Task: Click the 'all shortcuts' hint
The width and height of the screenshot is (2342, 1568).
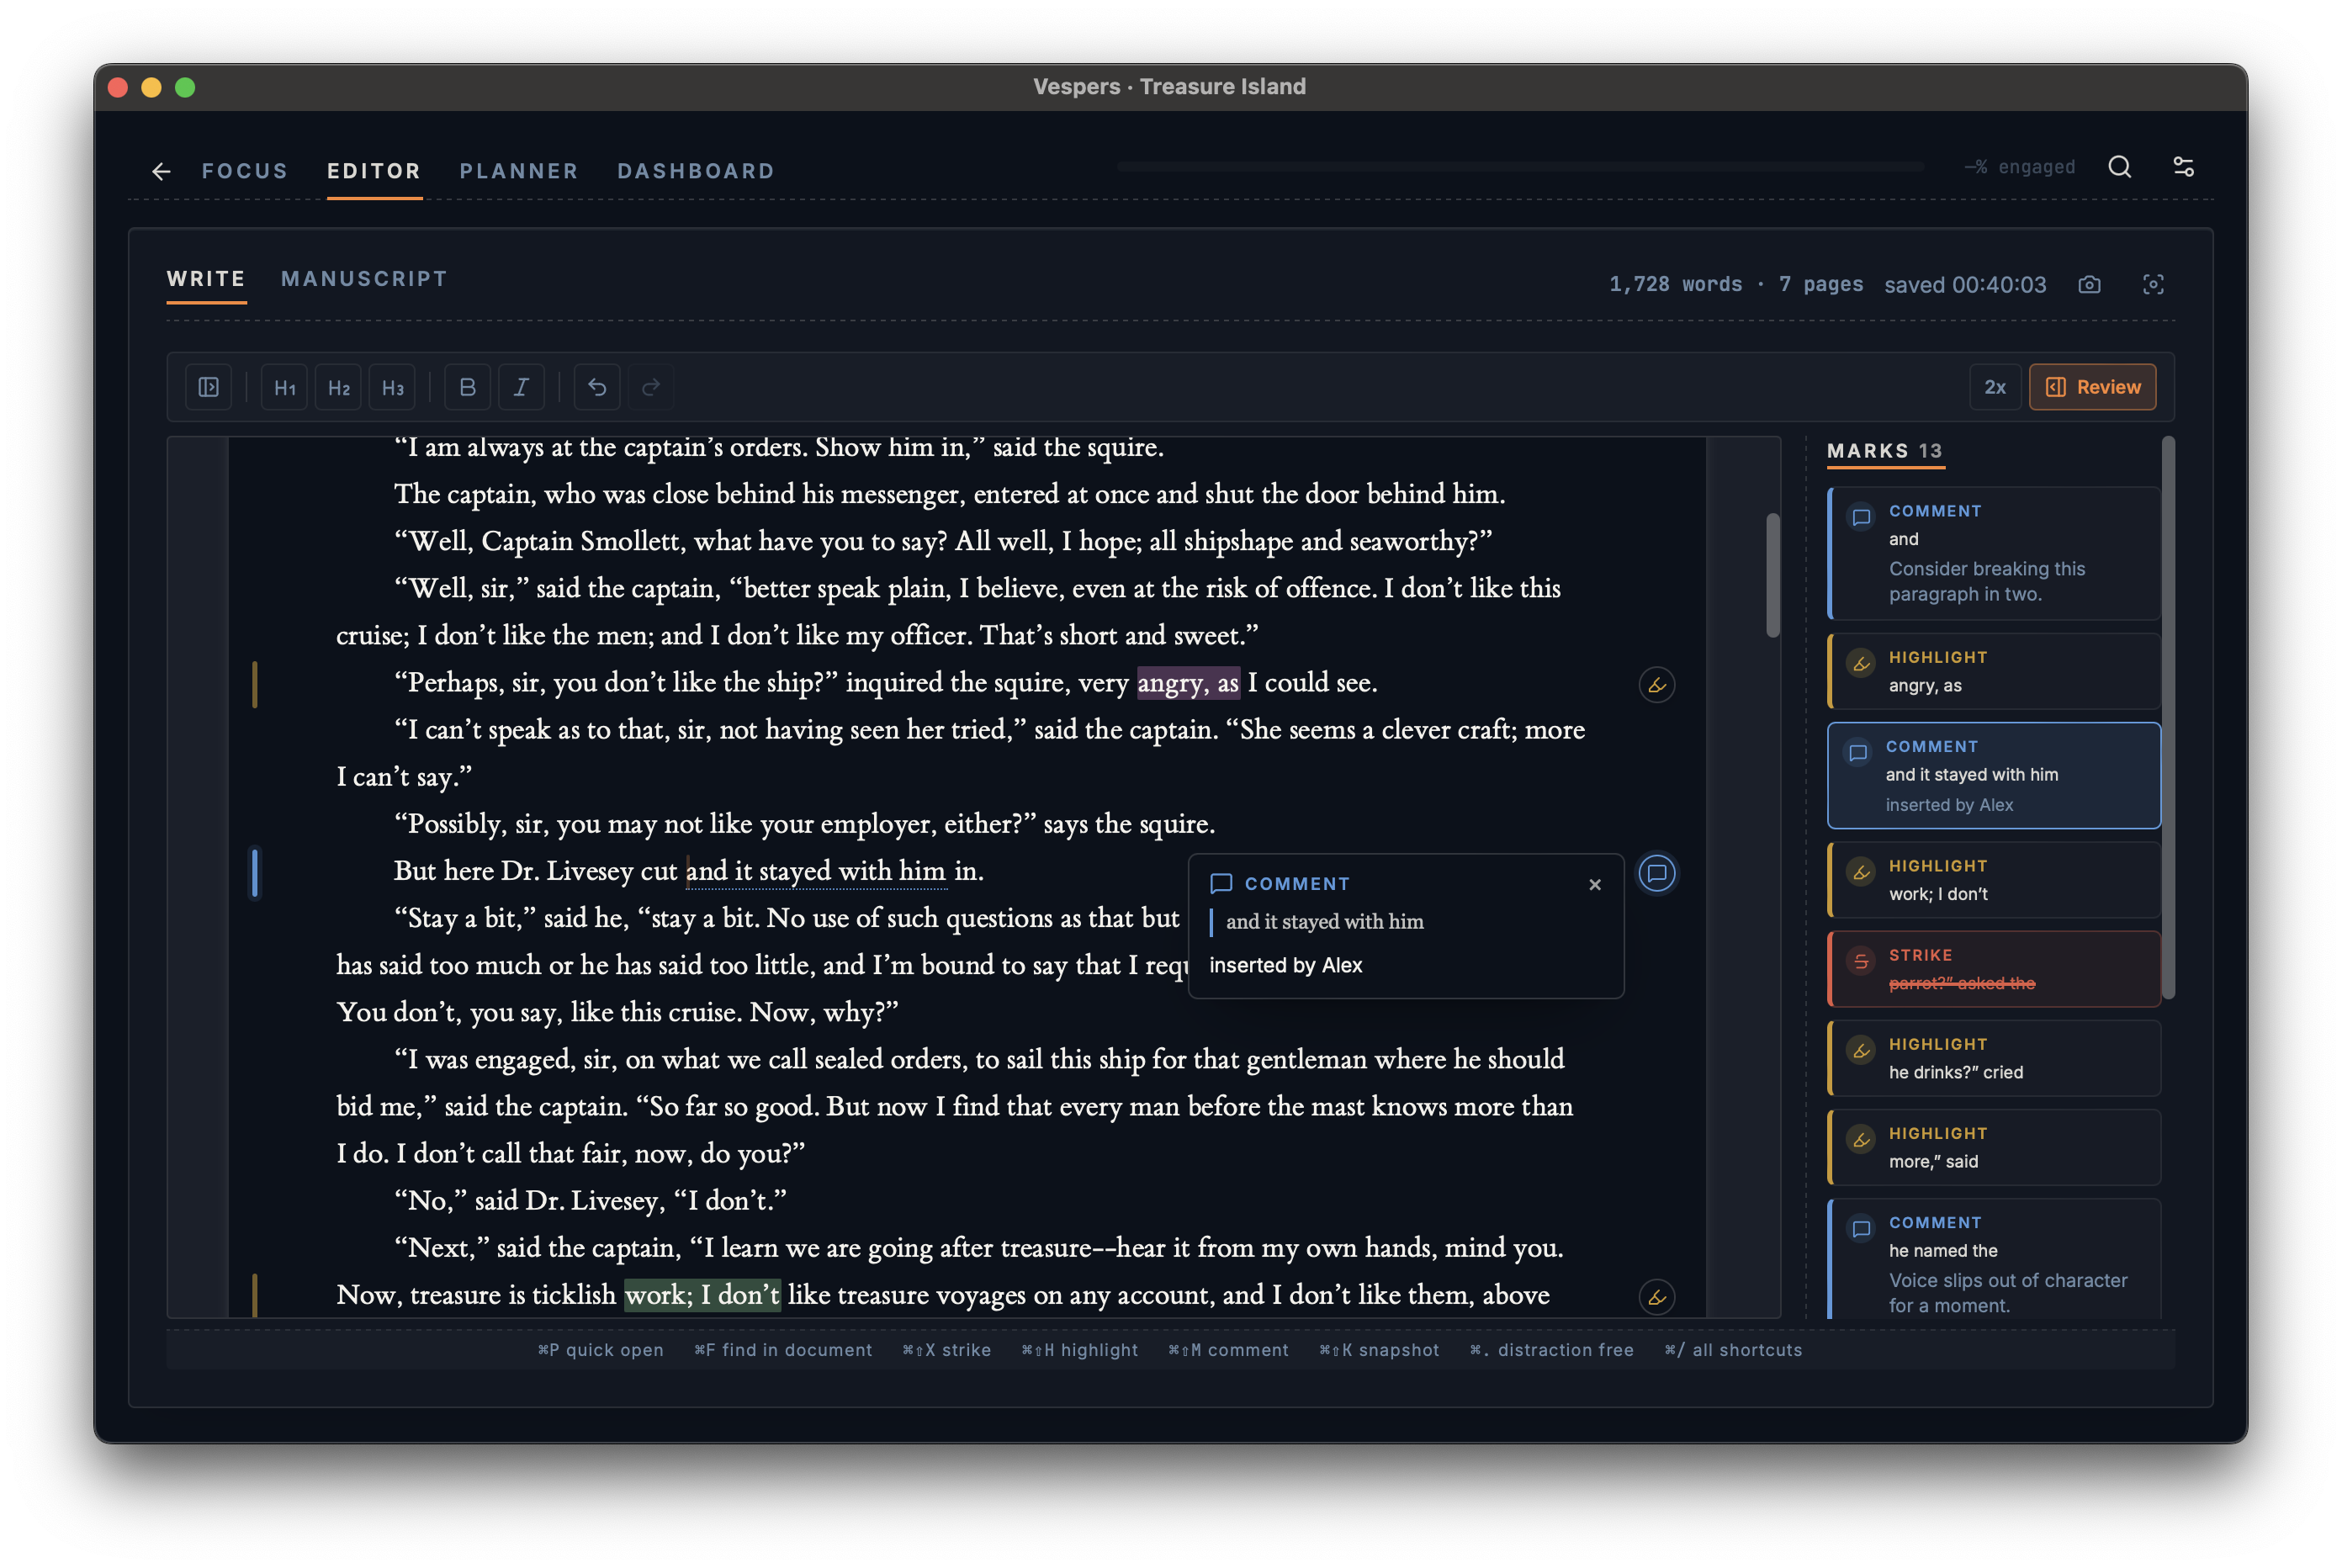Action: tap(1733, 1350)
